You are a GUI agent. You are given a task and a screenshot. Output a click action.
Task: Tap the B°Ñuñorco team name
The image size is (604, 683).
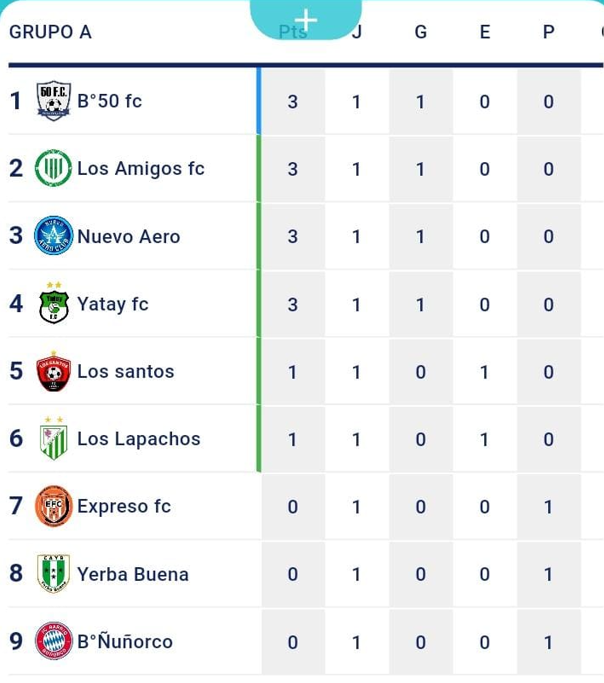[x=125, y=641]
